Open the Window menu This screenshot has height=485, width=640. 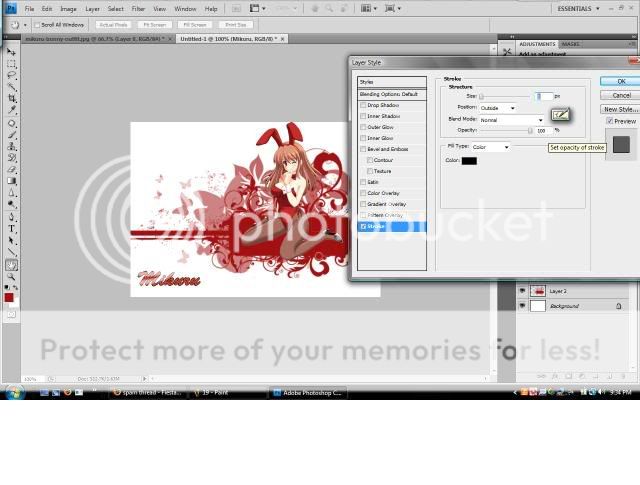pyautogui.click(x=185, y=9)
